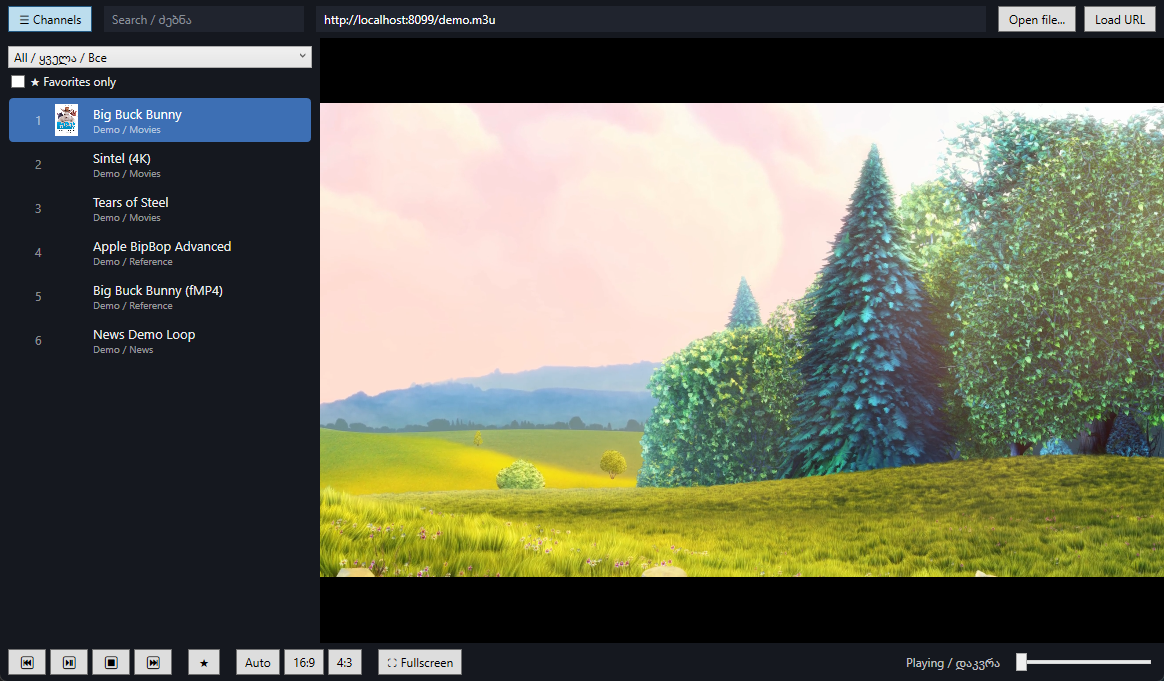Skip to the previous channel

point(27,662)
